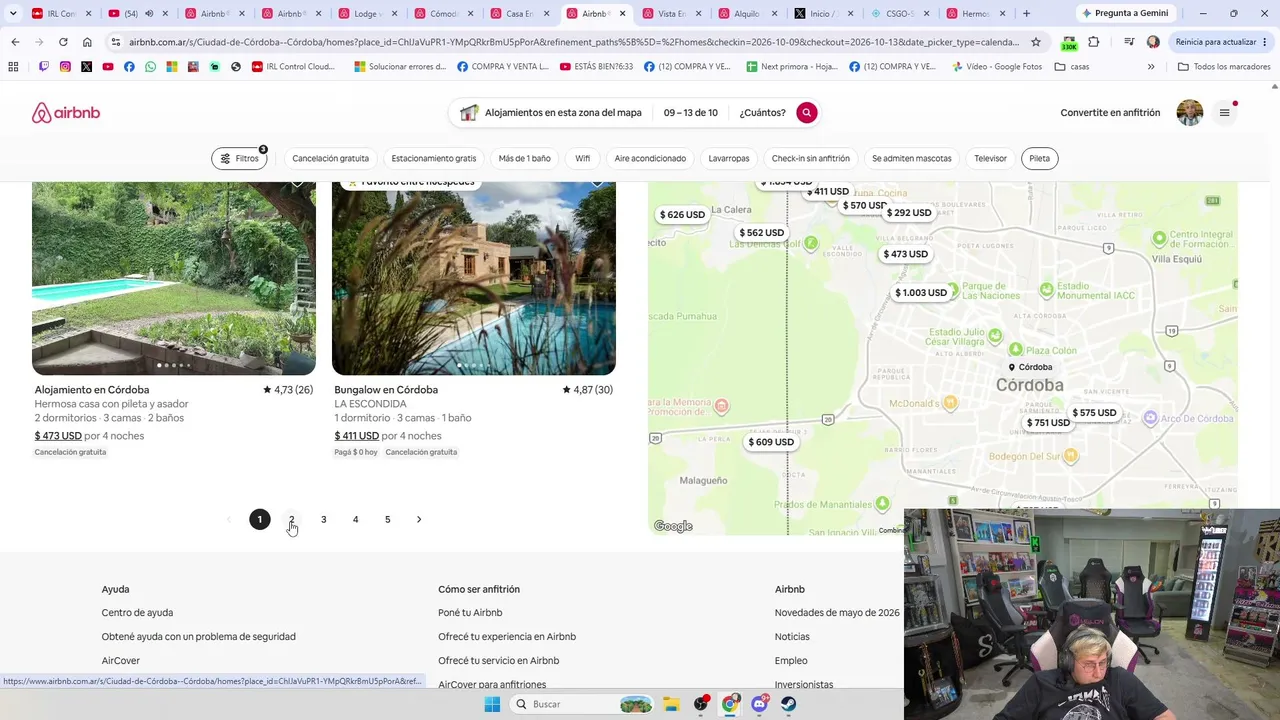
Task: Open Ofrecé tu experiencia en Airbnb link
Action: [x=507, y=637]
